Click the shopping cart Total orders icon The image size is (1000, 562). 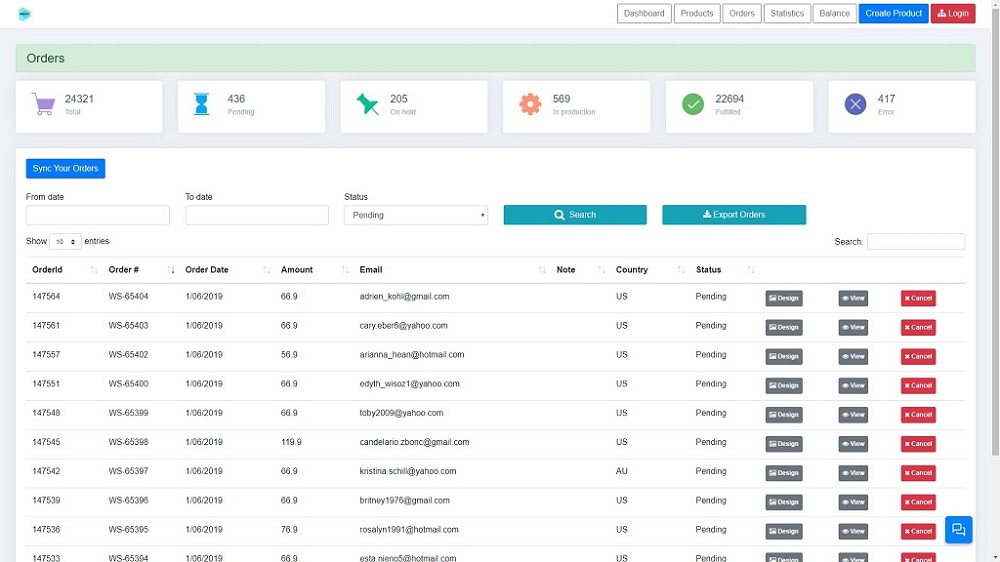tap(44, 104)
